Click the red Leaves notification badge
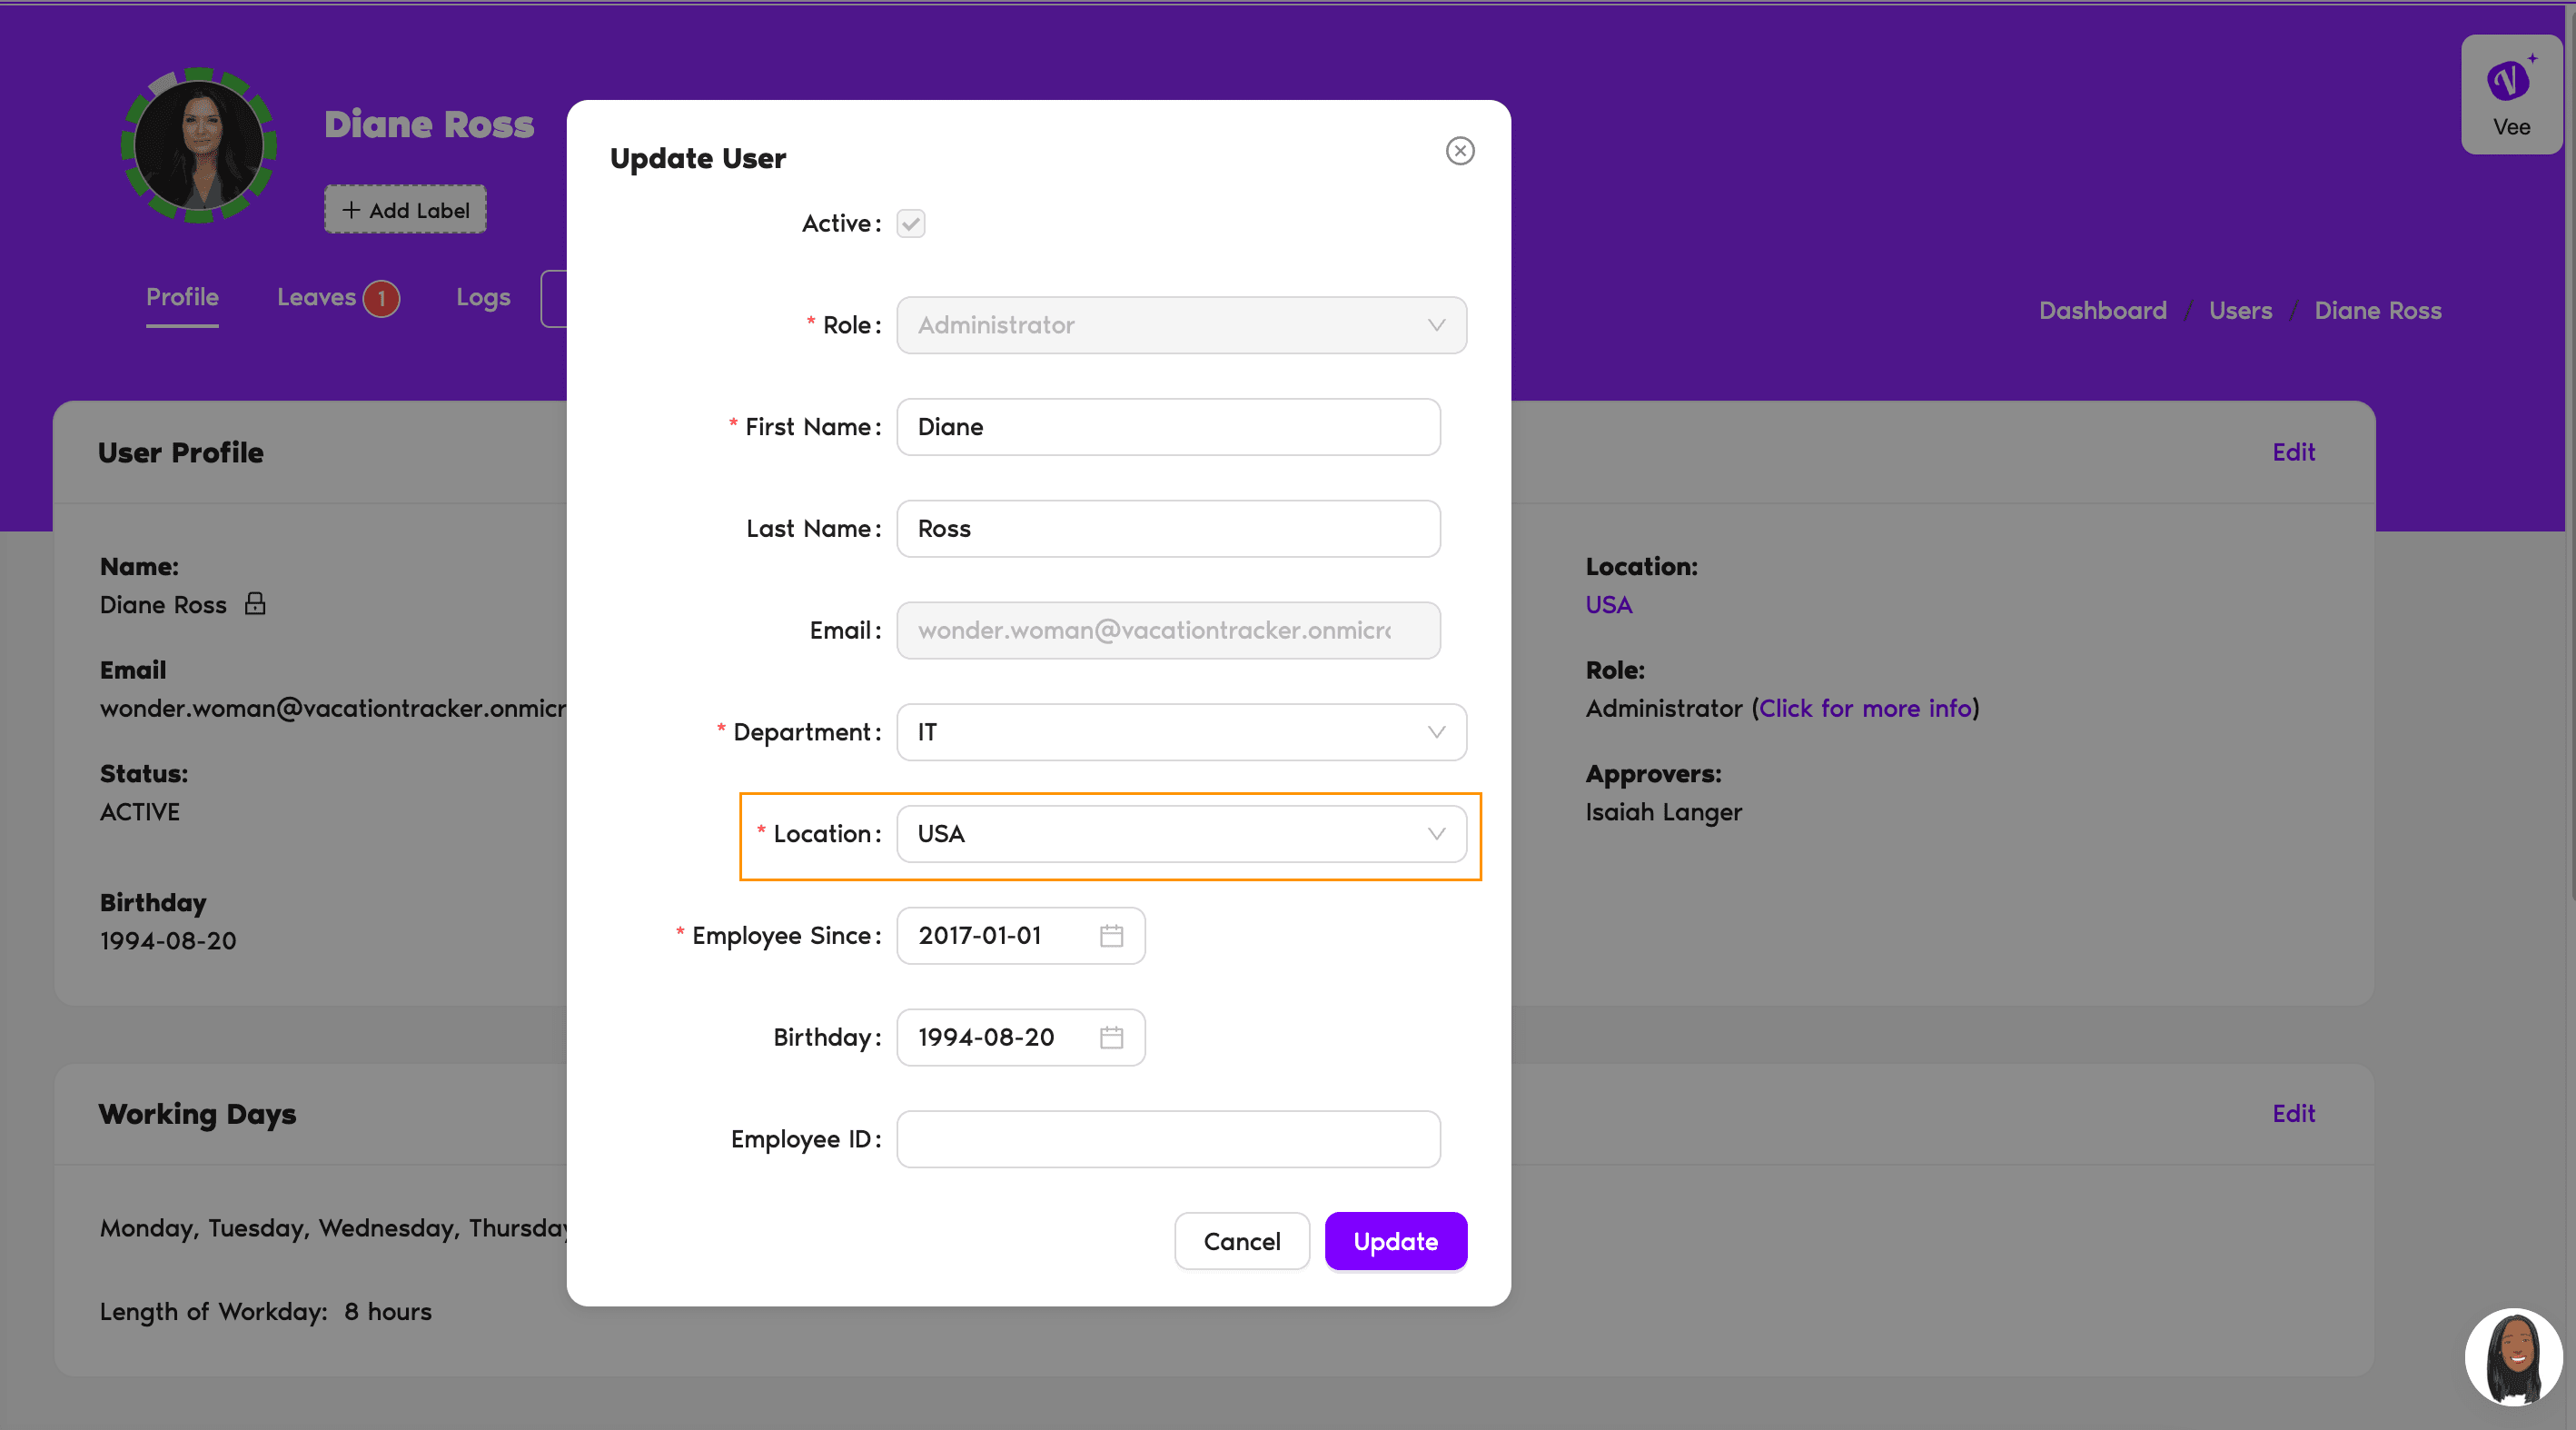The width and height of the screenshot is (2576, 1430). 381,298
